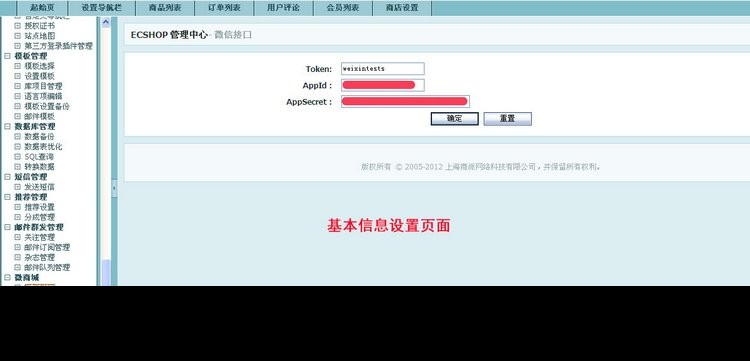Click the AppSecret input field
750x361 pixels.
(x=405, y=101)
